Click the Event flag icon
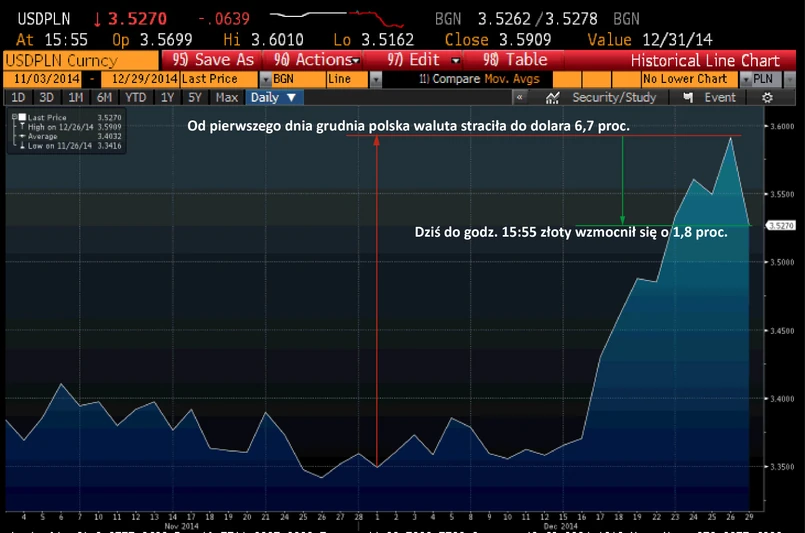 (x=688, y=98)
